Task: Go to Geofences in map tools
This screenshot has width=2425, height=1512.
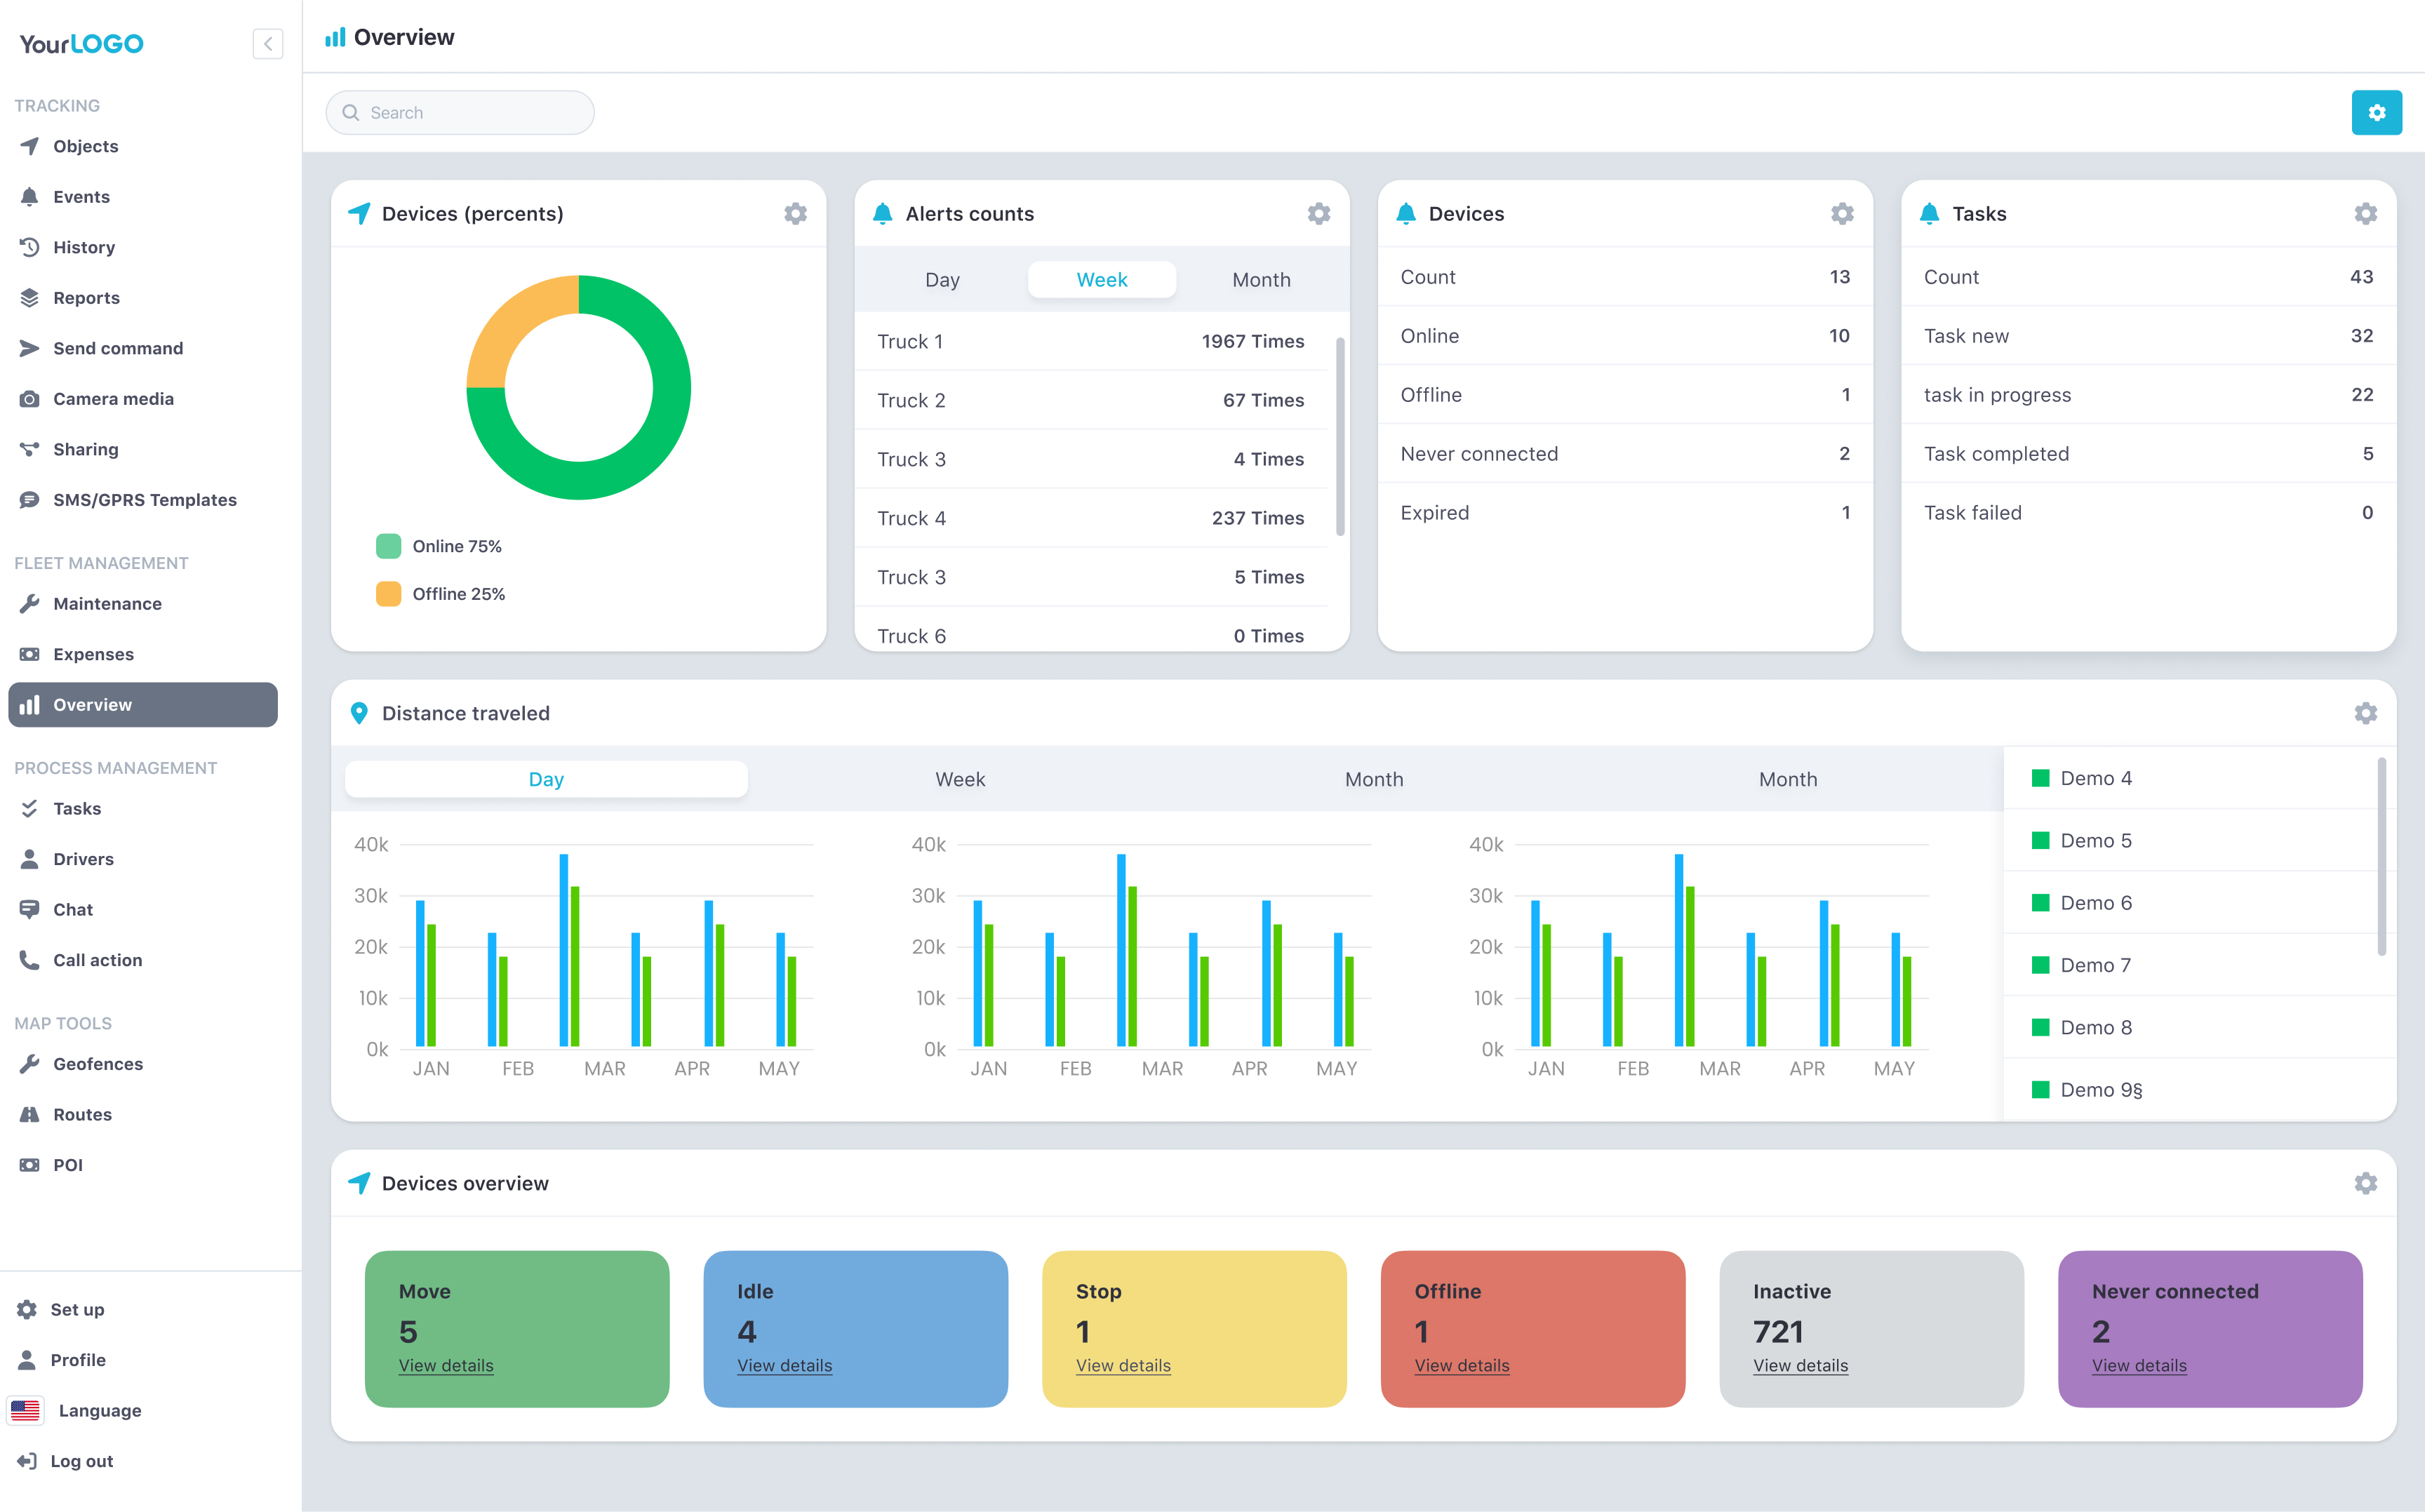Action: (97, 1064)
